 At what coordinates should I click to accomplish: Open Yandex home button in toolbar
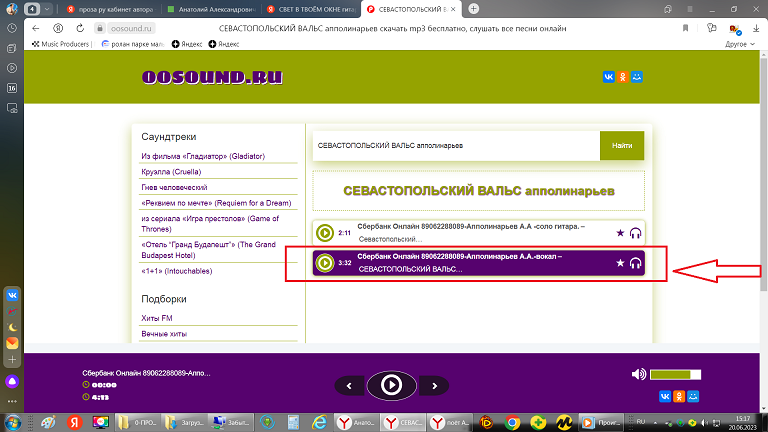coord(58,28)
